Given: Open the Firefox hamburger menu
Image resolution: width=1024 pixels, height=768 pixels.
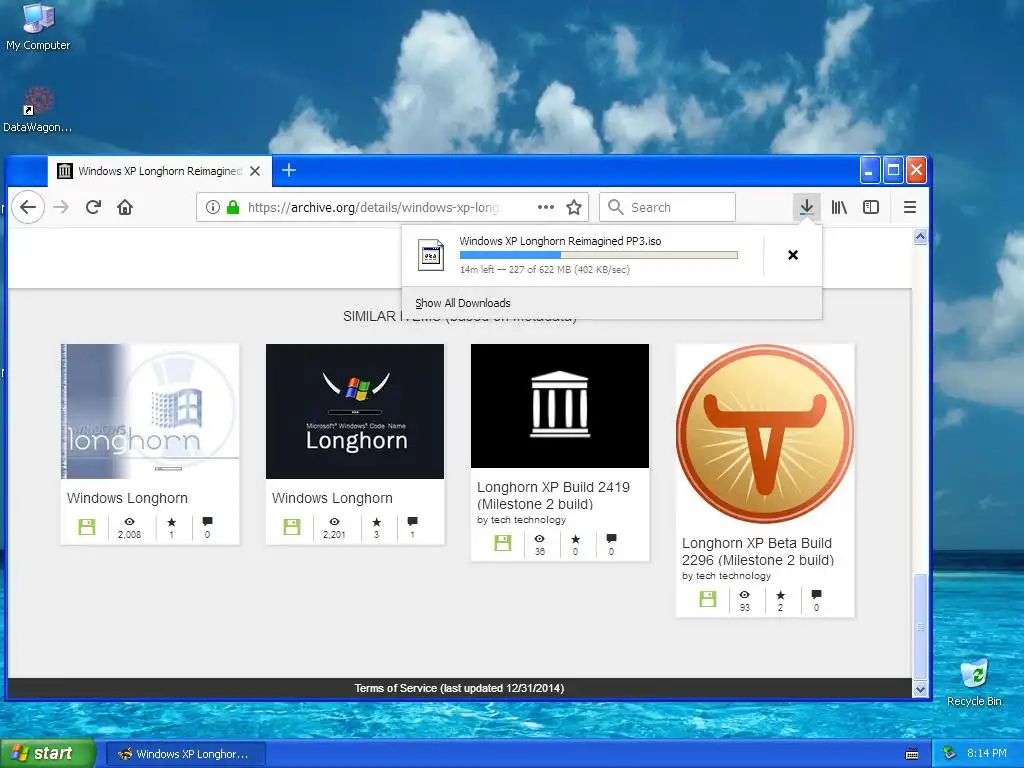Looking at the screenshot, I should point(910,208).
